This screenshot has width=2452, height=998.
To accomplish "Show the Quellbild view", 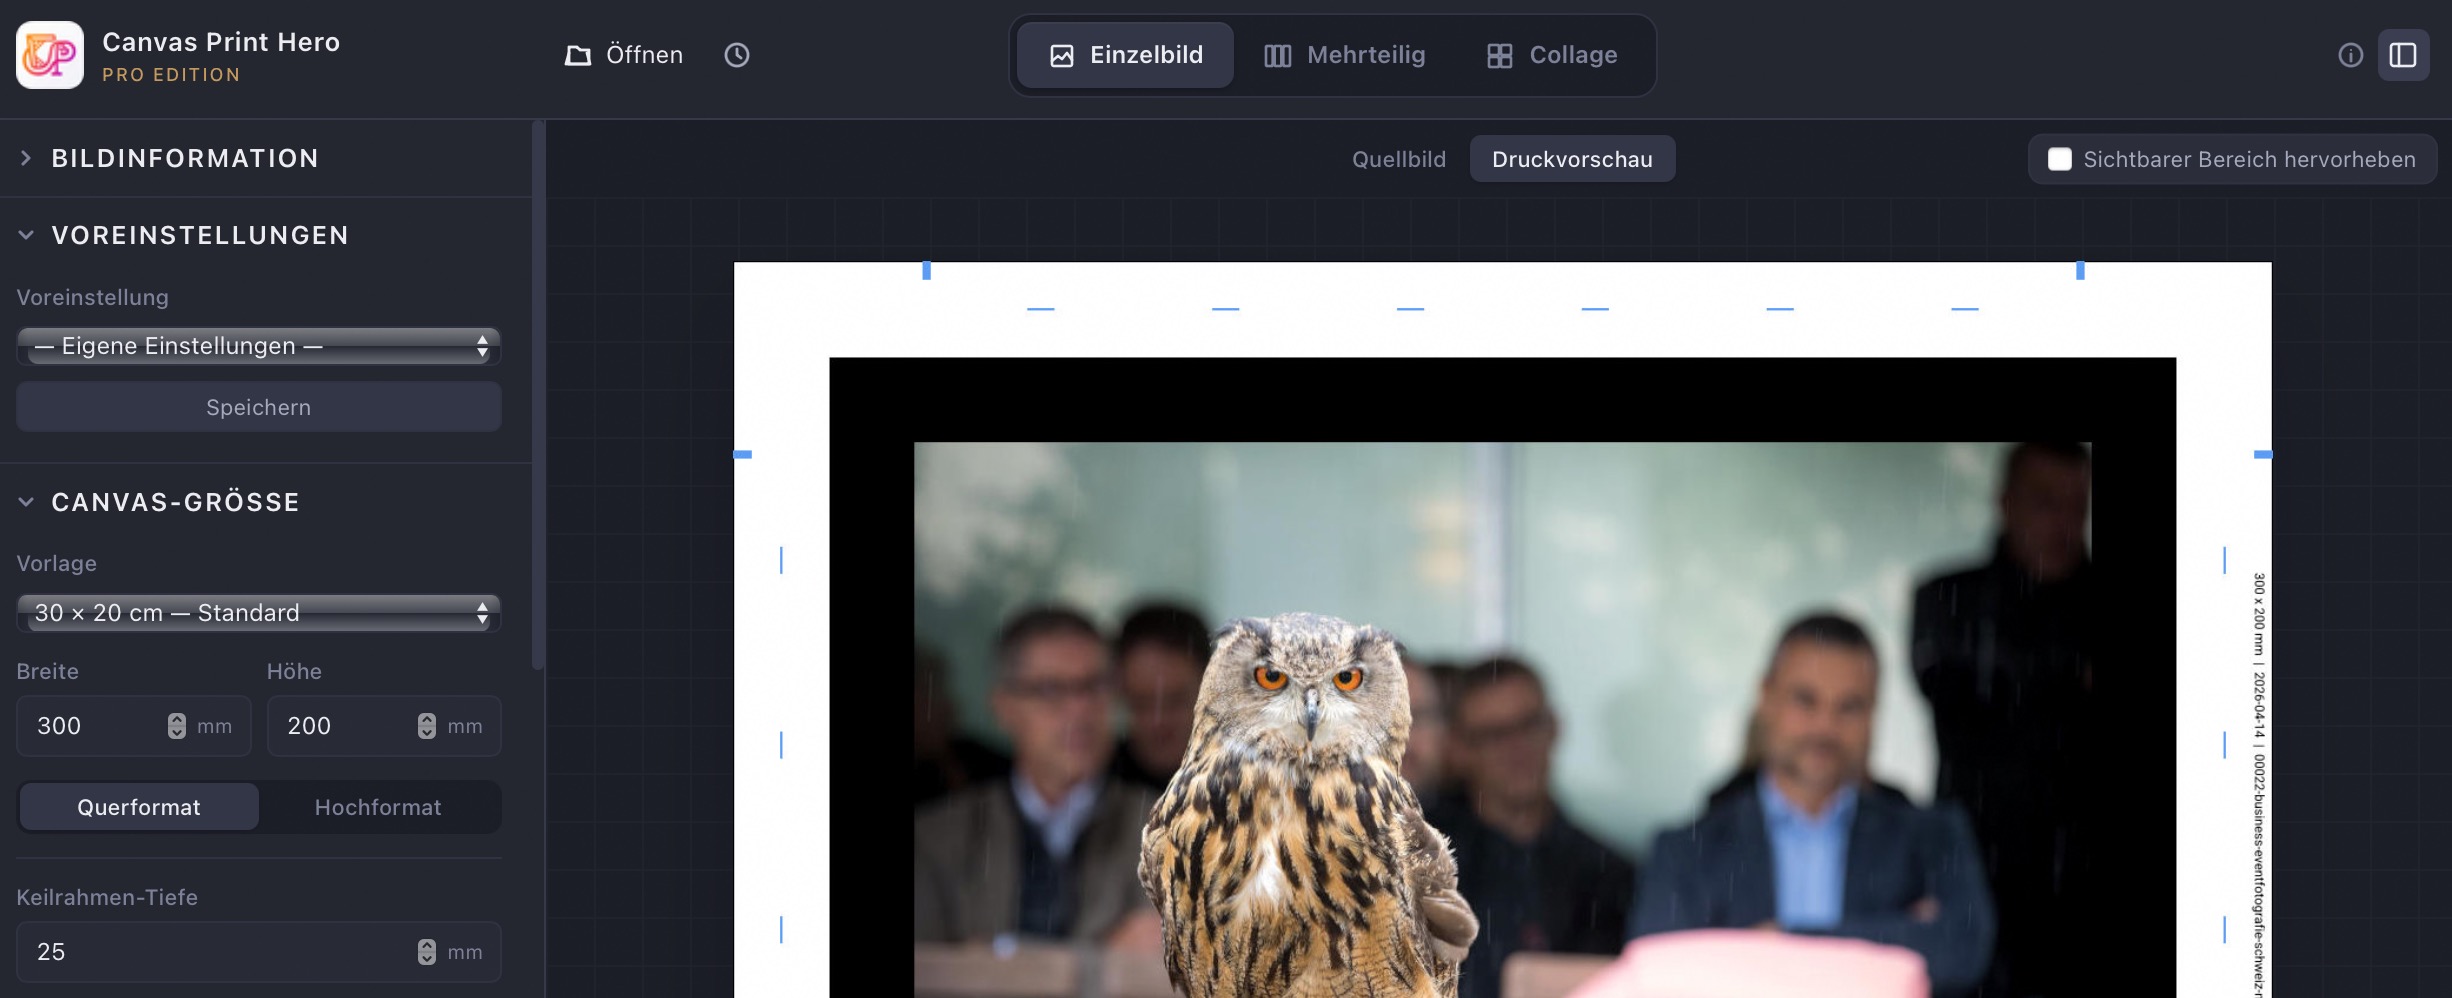I will 1398,159.
